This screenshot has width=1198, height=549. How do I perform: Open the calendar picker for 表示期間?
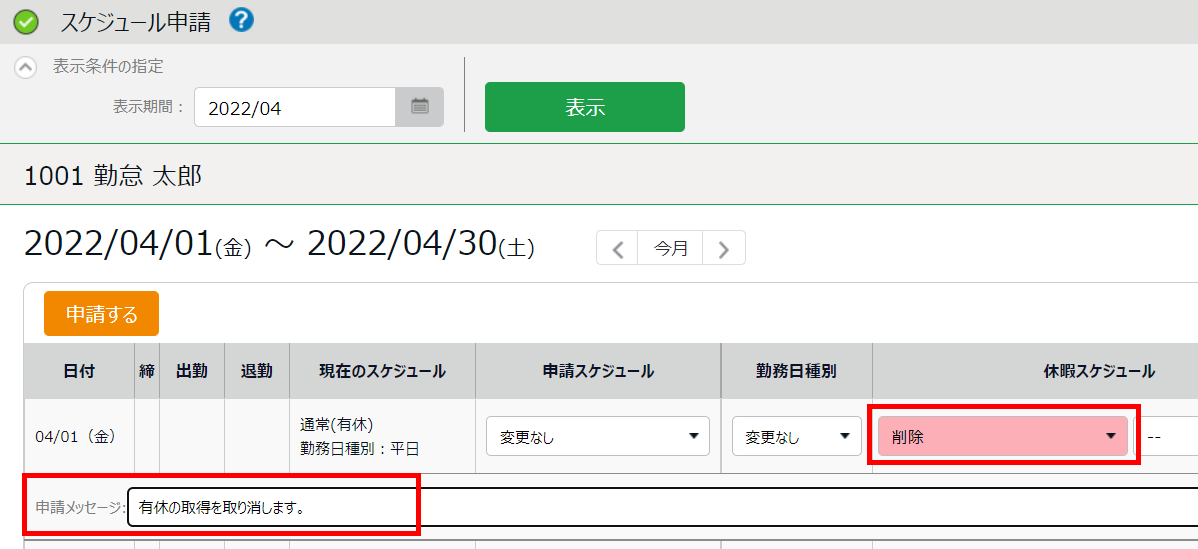[x=420, y=107]
